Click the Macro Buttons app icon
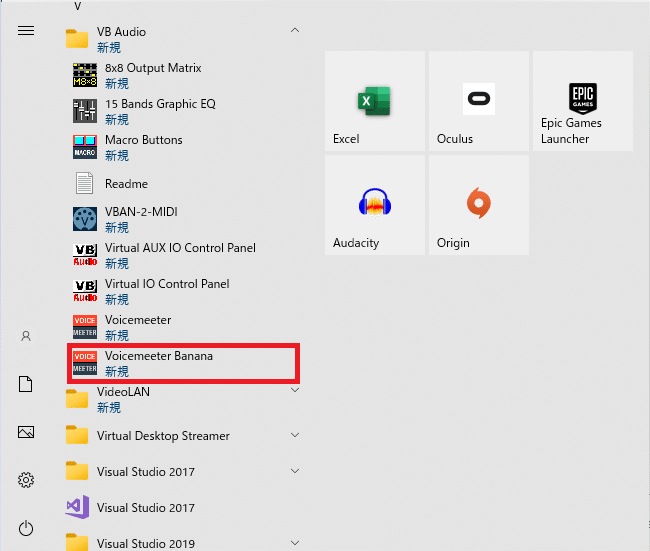 85,147
